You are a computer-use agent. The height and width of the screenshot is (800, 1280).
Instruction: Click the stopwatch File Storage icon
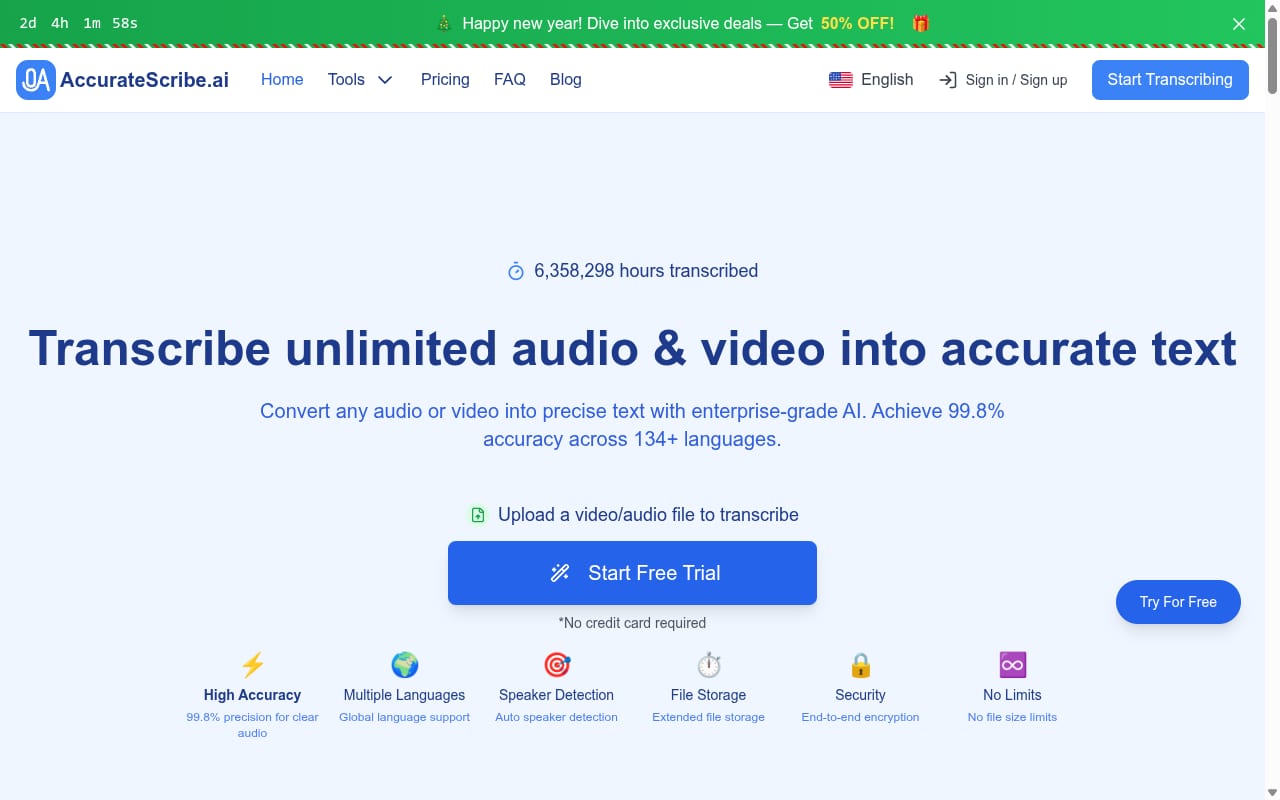click(x=708, y=665)
